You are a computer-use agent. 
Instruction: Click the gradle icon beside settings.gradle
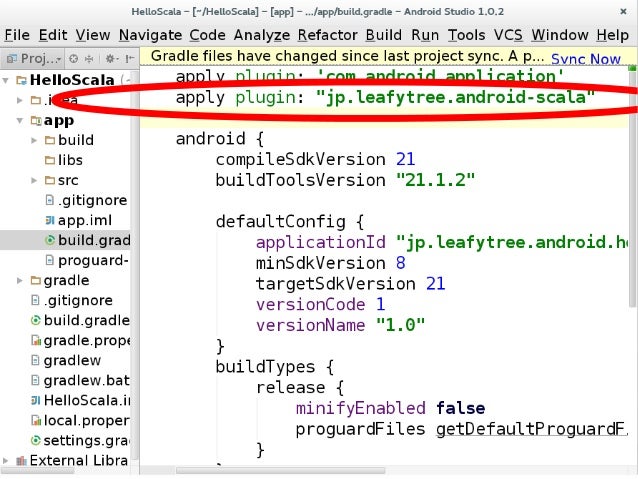36,440
